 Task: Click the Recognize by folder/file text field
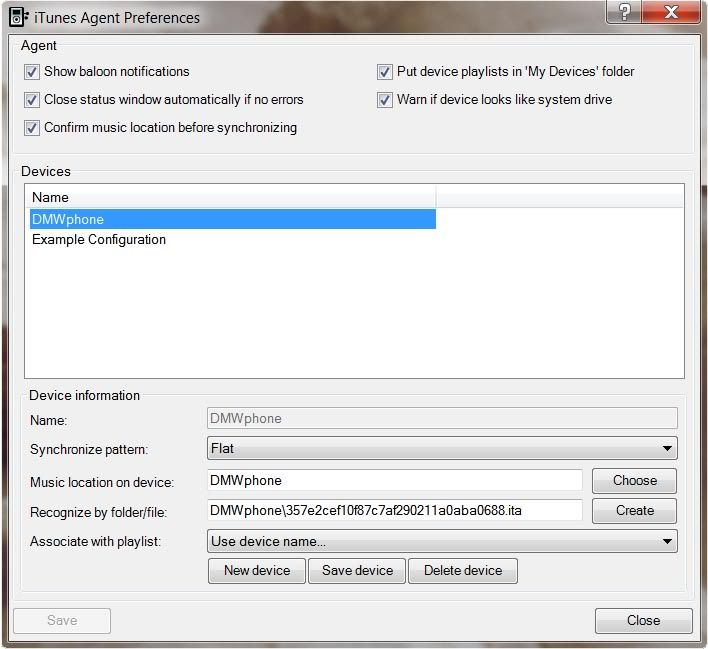(395, 510)
